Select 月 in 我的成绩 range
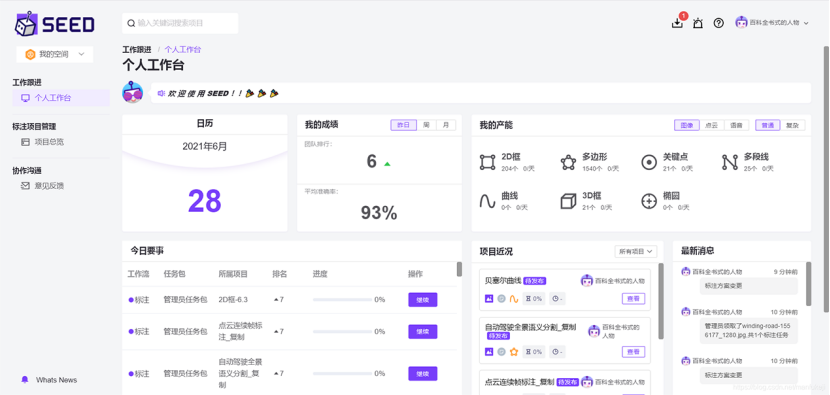 point(446,125)
